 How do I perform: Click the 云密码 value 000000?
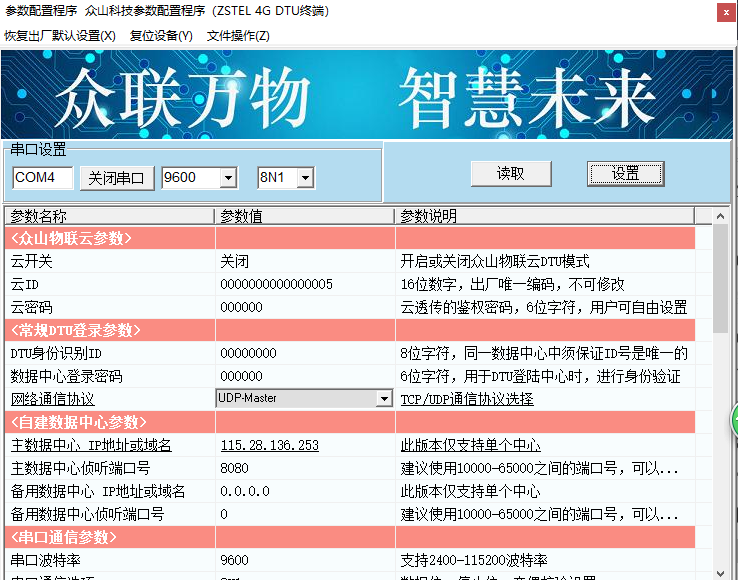241,307
